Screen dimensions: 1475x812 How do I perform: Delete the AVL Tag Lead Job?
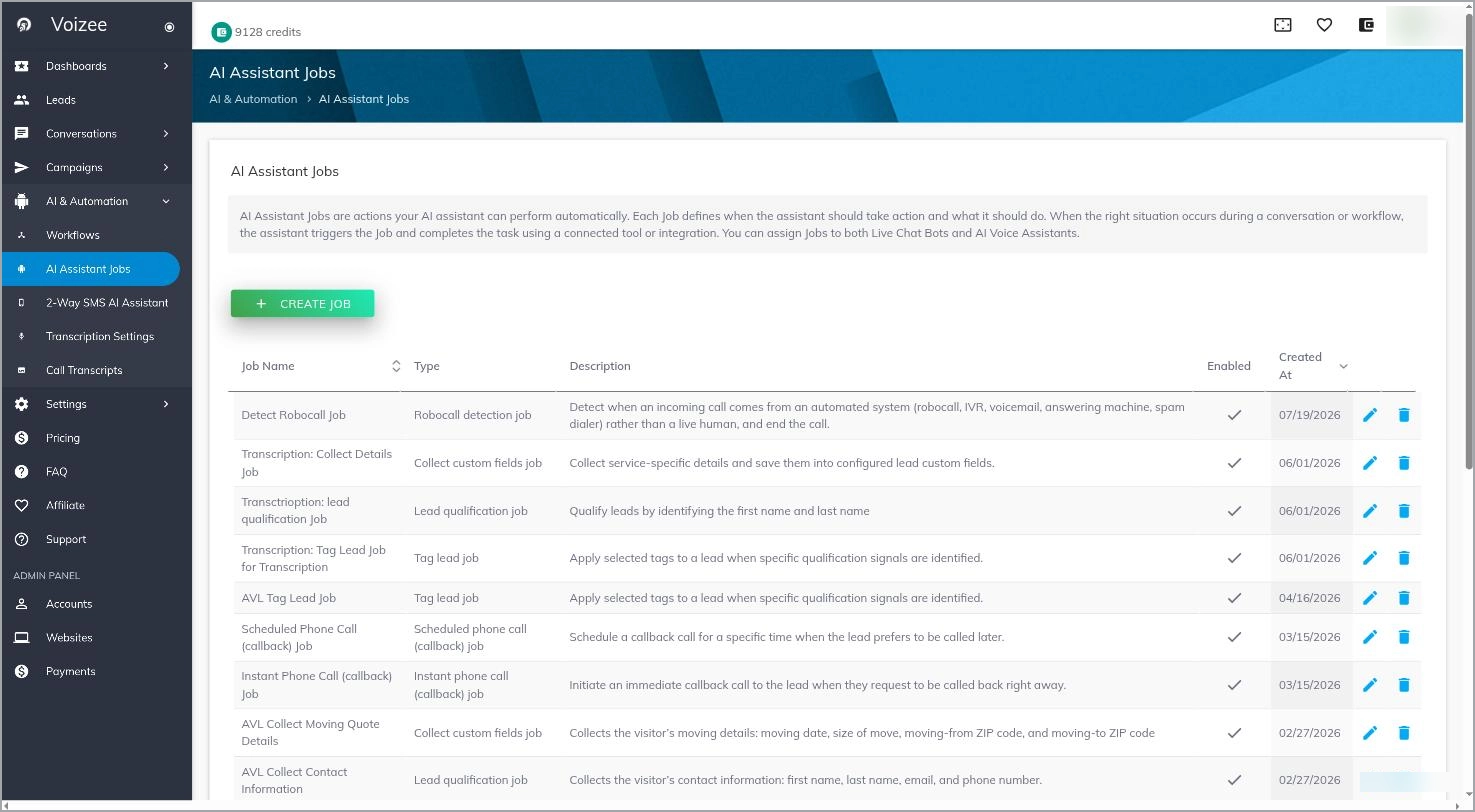[x=1404, y=598]
